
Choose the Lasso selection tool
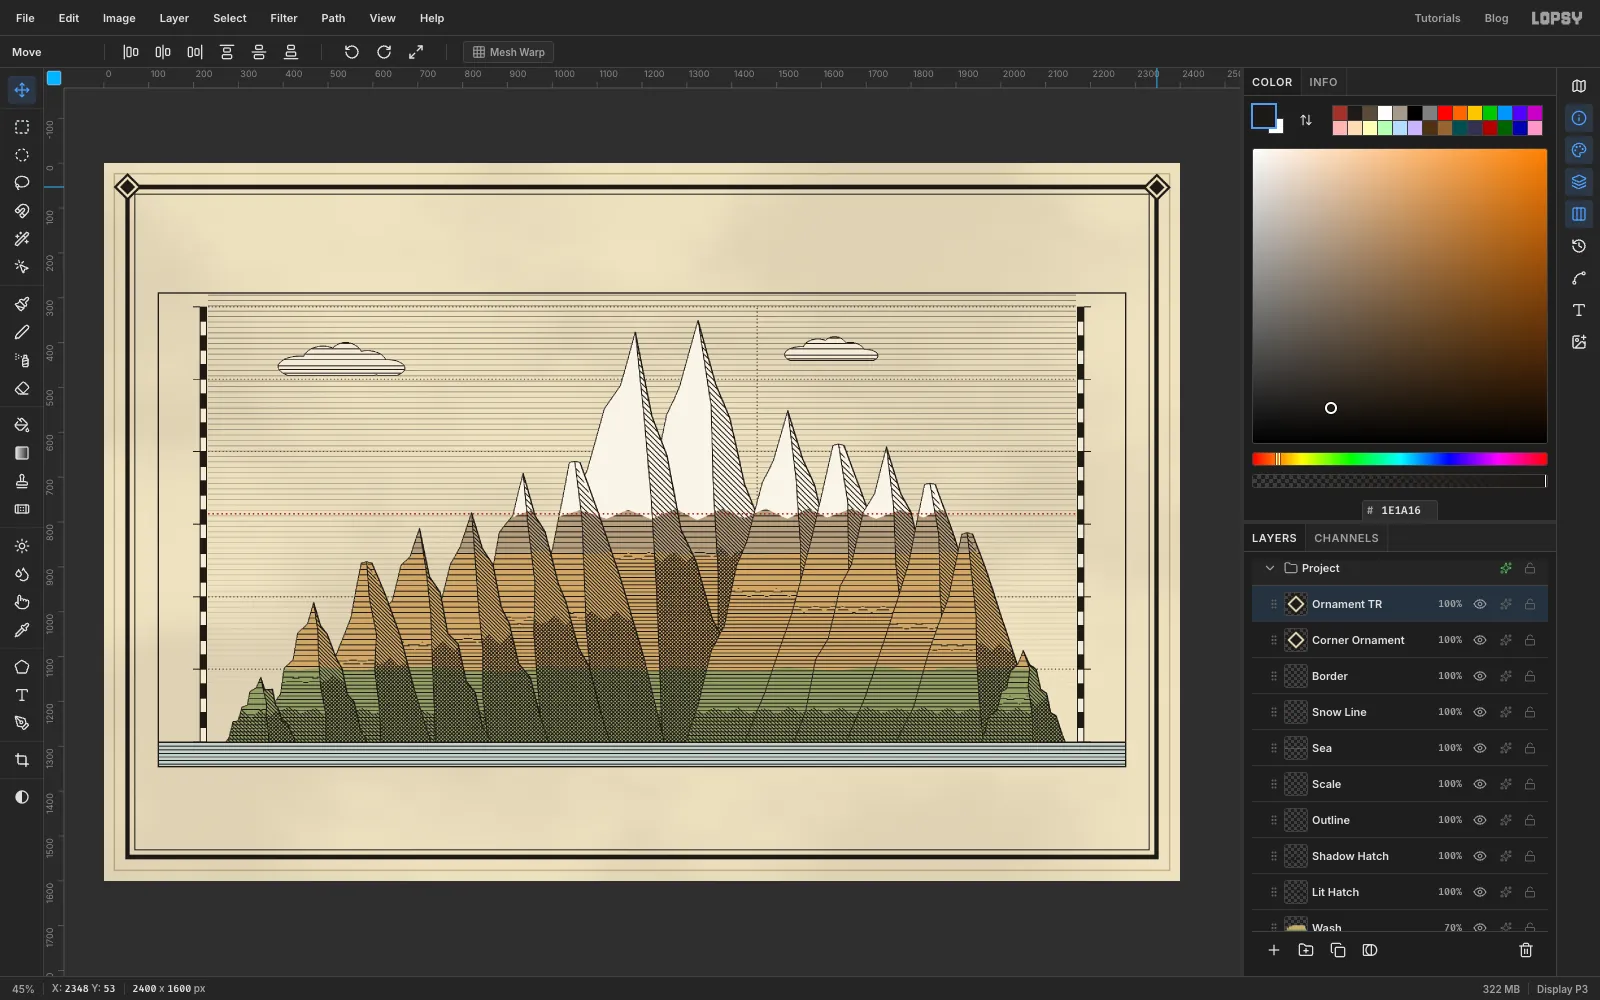(x=22, y=183)
